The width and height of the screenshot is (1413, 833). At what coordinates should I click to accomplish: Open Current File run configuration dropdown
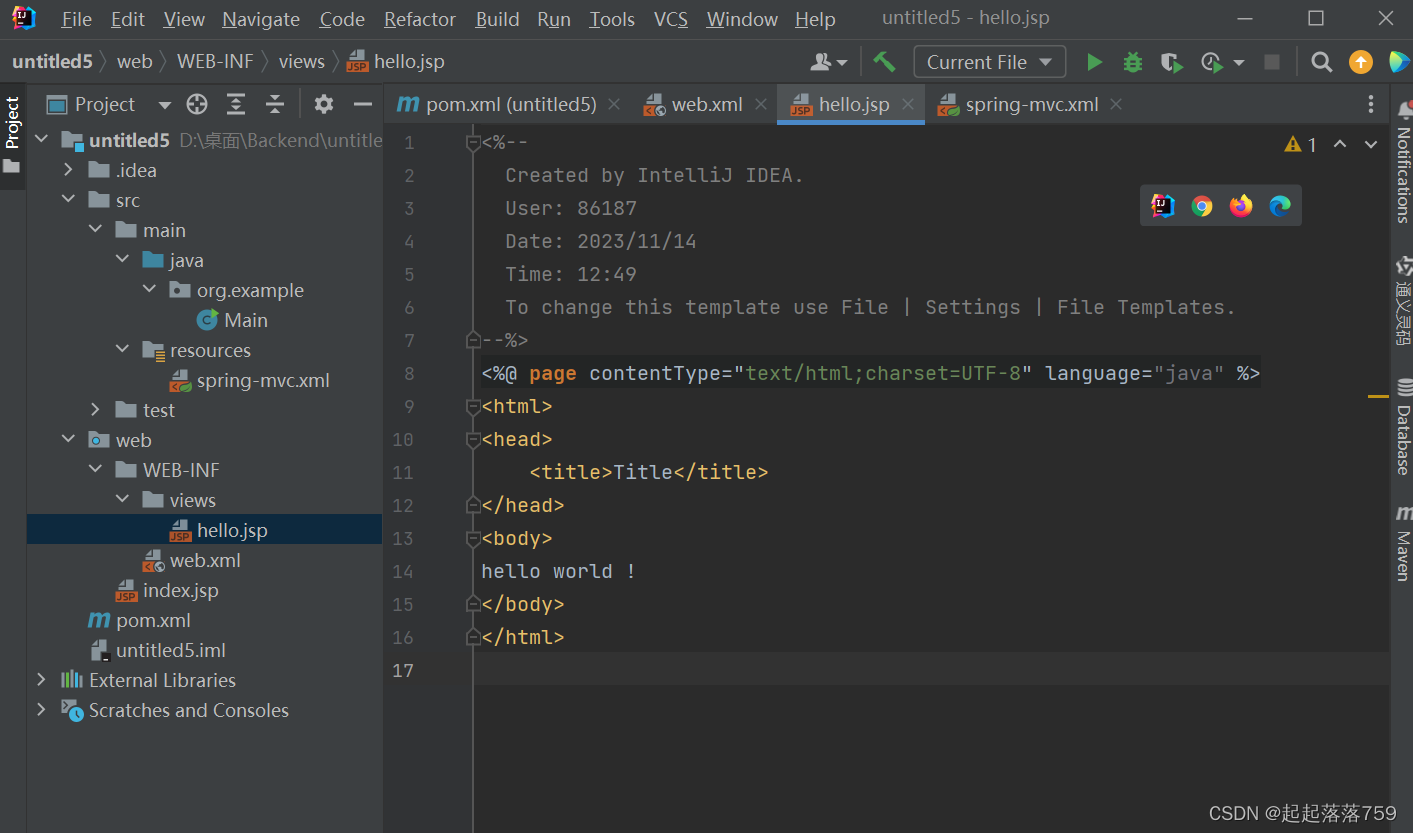pyautogui.click(x=989, y=62)
